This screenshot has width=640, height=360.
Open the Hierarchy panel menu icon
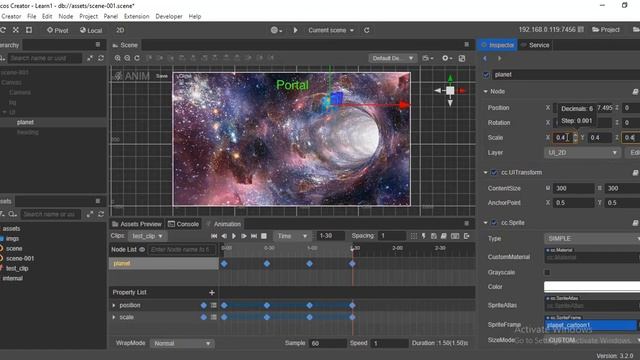point(98,44)
